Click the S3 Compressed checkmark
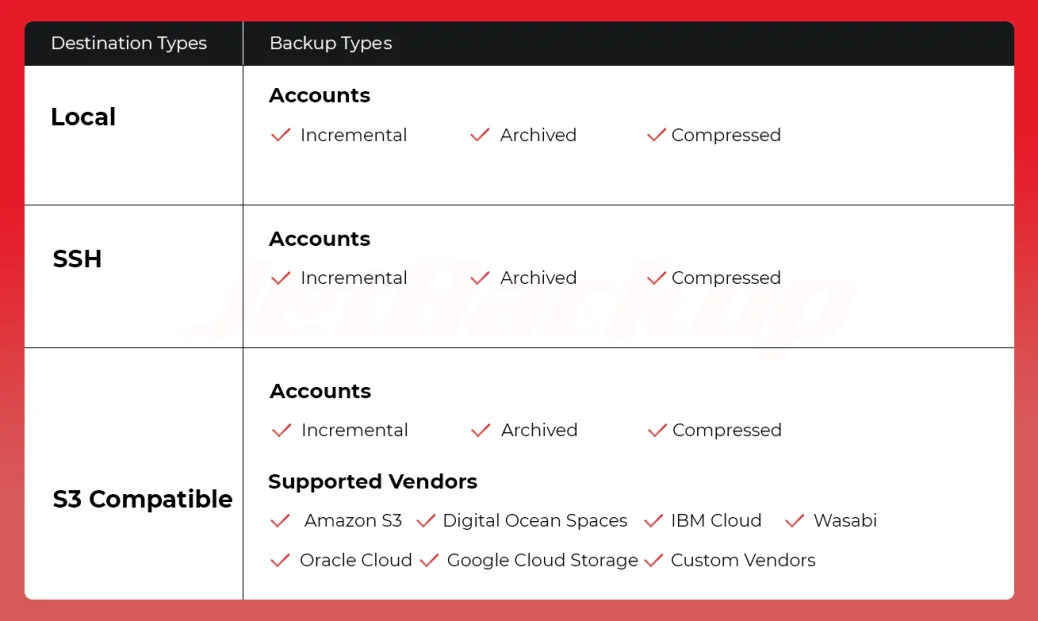The image size is (1038, 621). coord(657,430)
